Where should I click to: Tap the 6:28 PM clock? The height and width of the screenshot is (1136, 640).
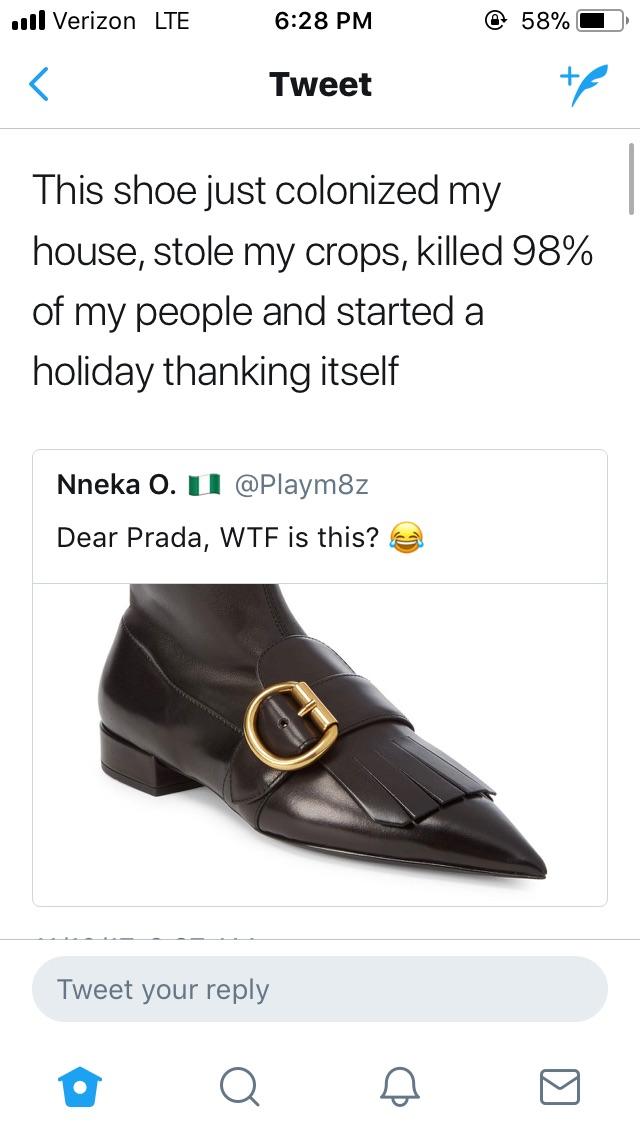[321, 20]
